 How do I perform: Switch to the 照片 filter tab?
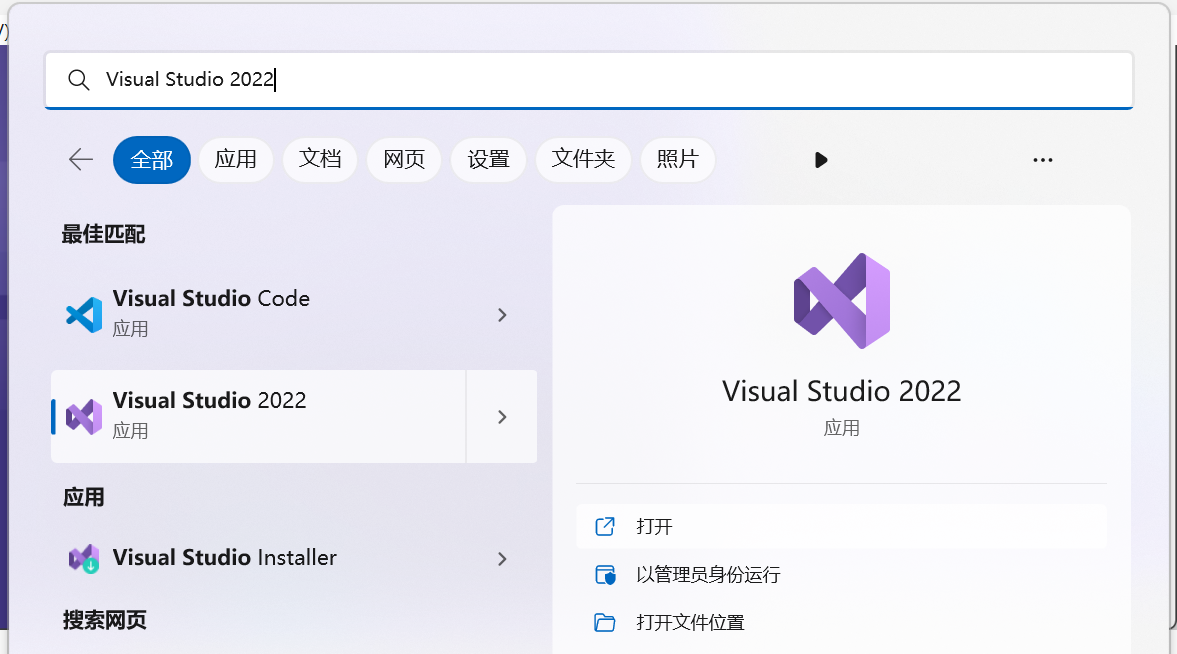click(x=677, y=159)
